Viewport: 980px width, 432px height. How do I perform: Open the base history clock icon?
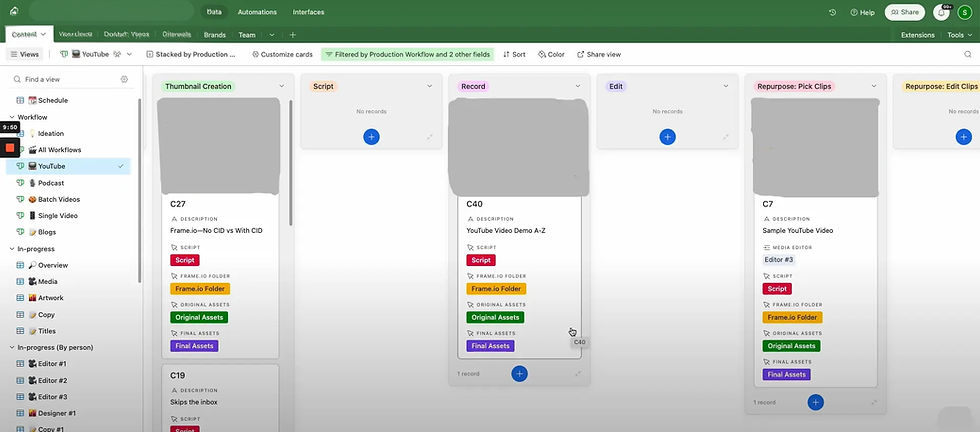pyautogui.click(x=832, y=12)
